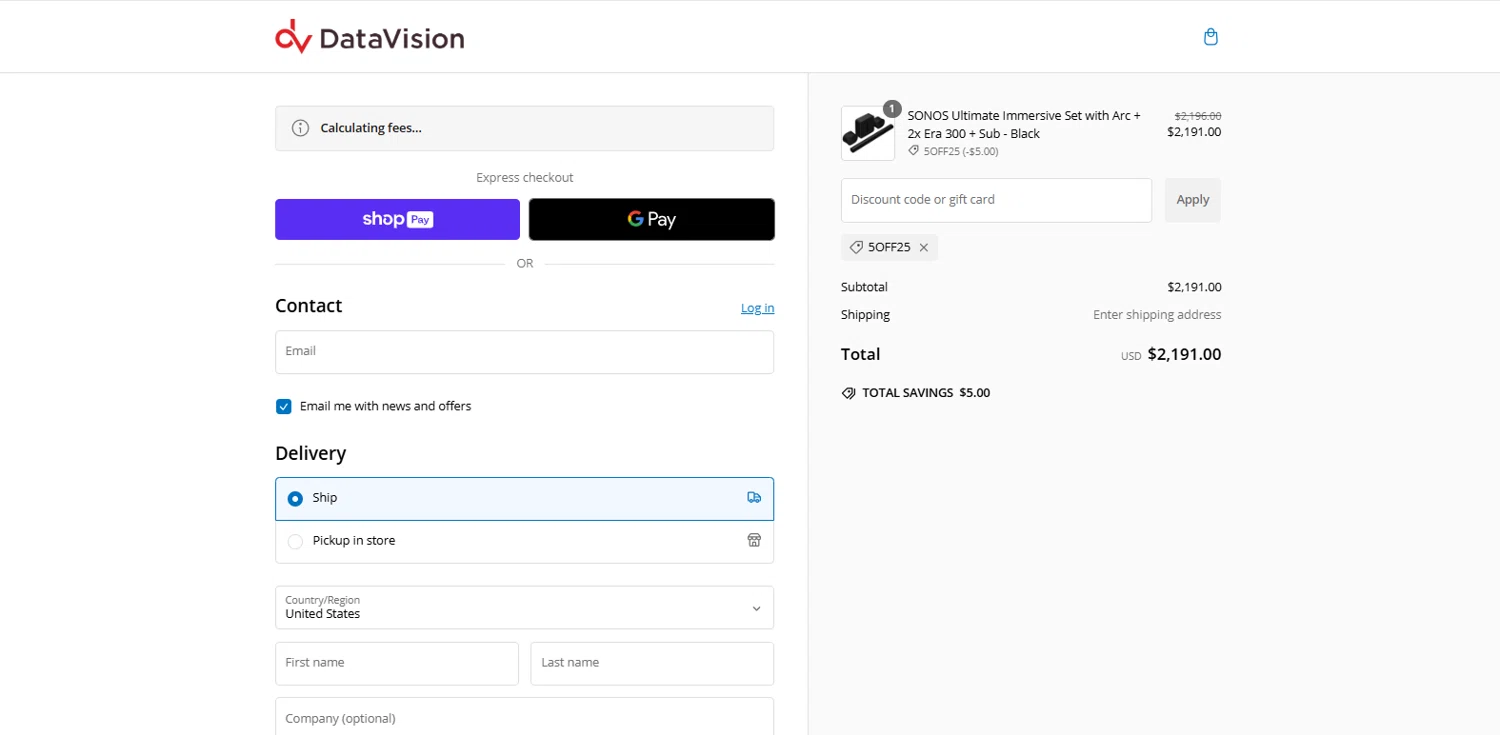1500x735 pixels.
Task: Click the truck icon in Ship option
Action: (x=754, y=497)
